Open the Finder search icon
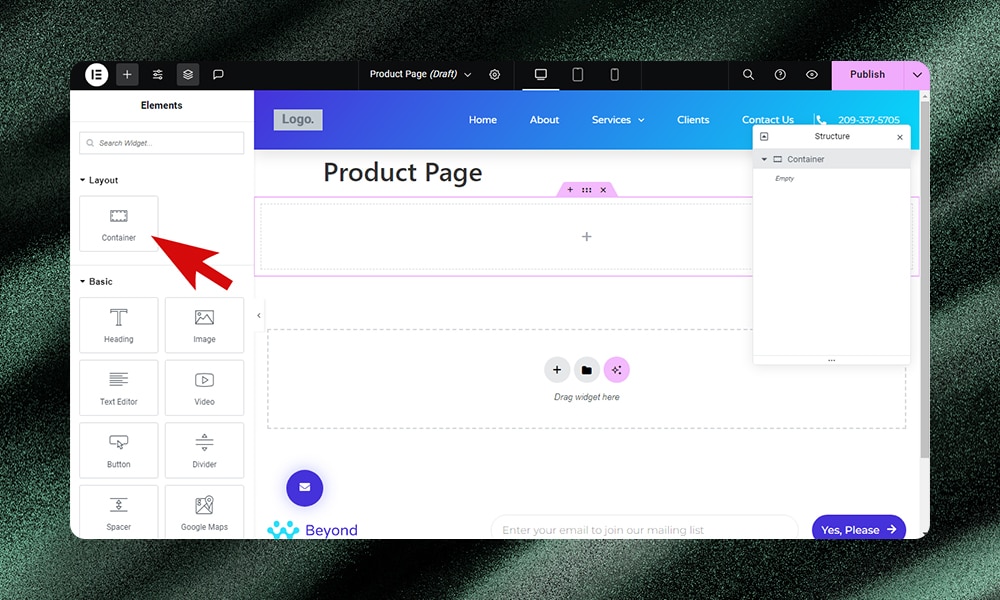Viewport: 1000px width, 600px height. coord(748,75)
